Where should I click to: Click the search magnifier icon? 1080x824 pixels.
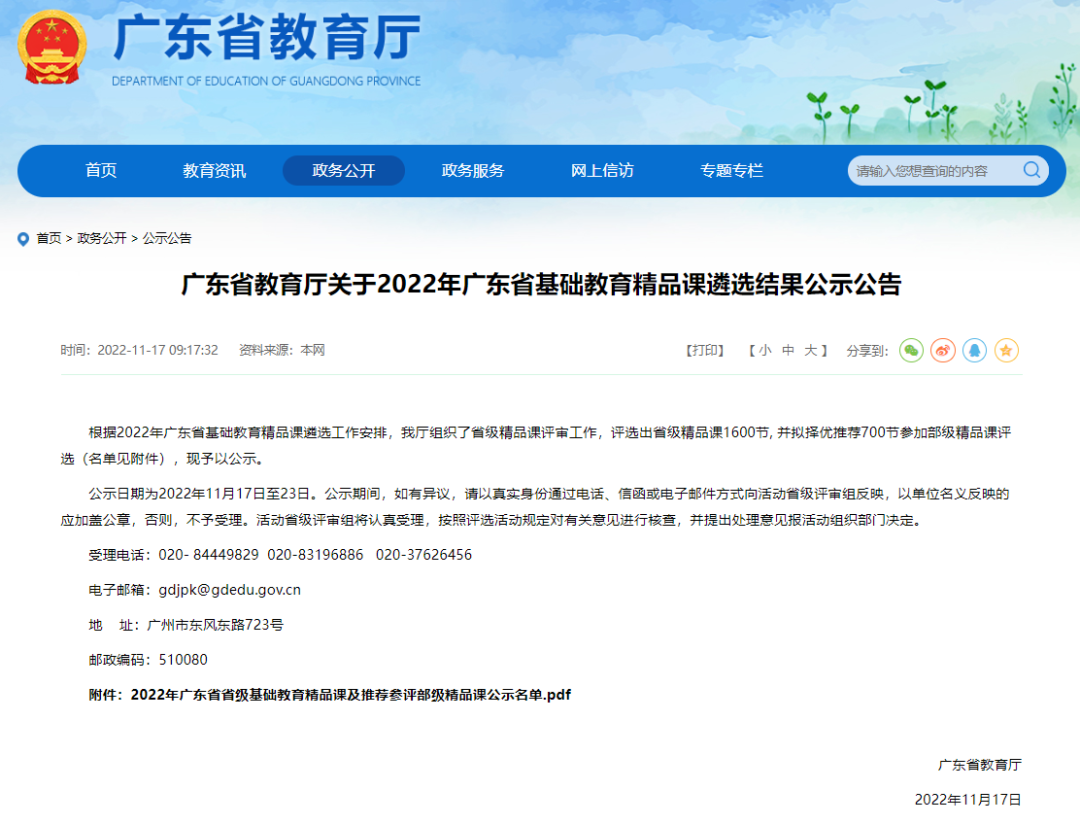[1032, 170]
